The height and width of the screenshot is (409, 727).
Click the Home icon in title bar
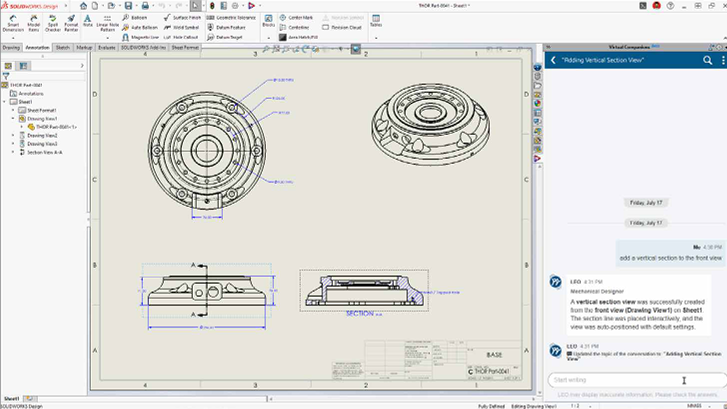coord(83,6)
